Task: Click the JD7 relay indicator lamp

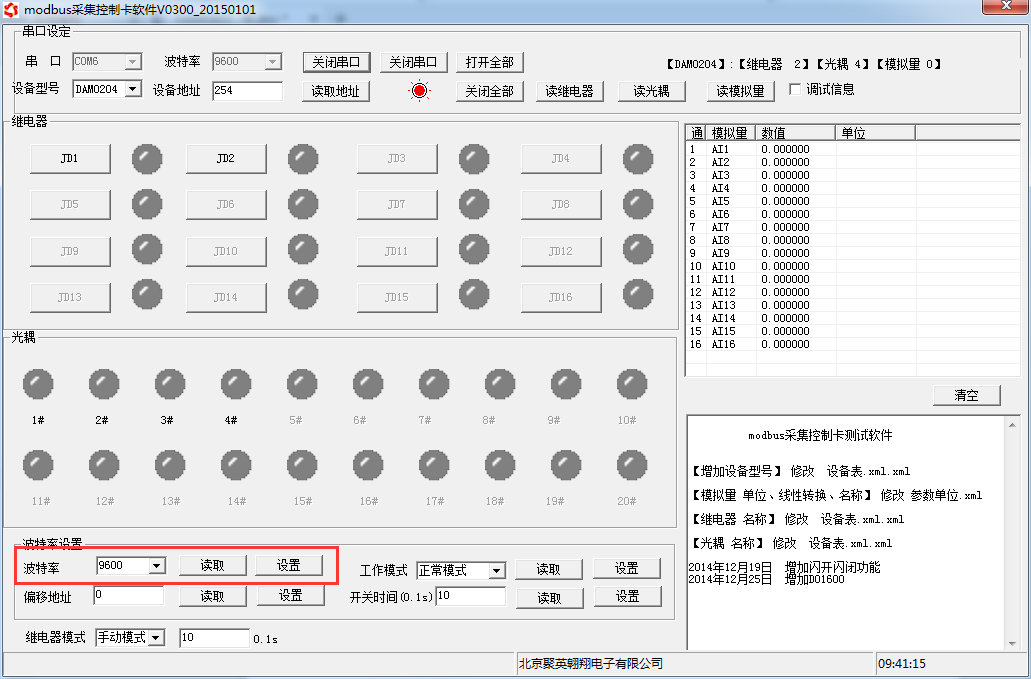Action: pos(474,204)
